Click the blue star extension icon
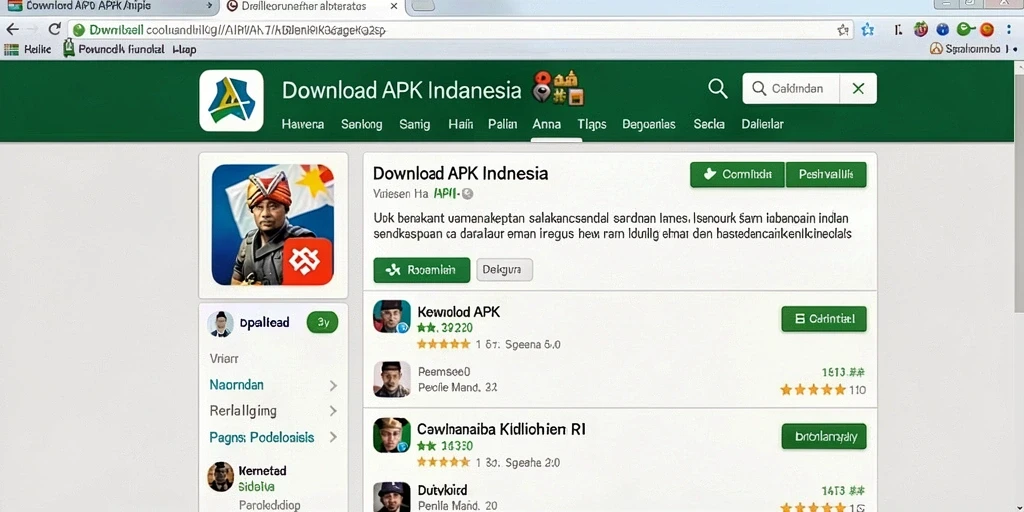This screenshot has width=1024, height=512. (x=867, y=29)
